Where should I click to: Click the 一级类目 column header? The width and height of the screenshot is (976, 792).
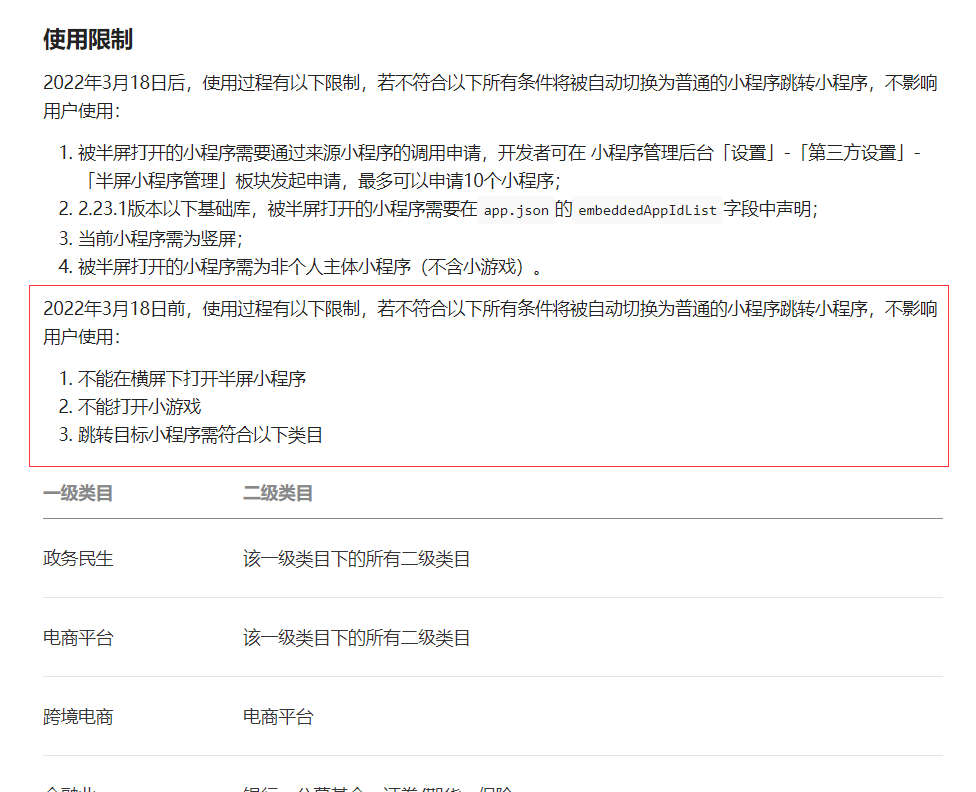point(78,493)
